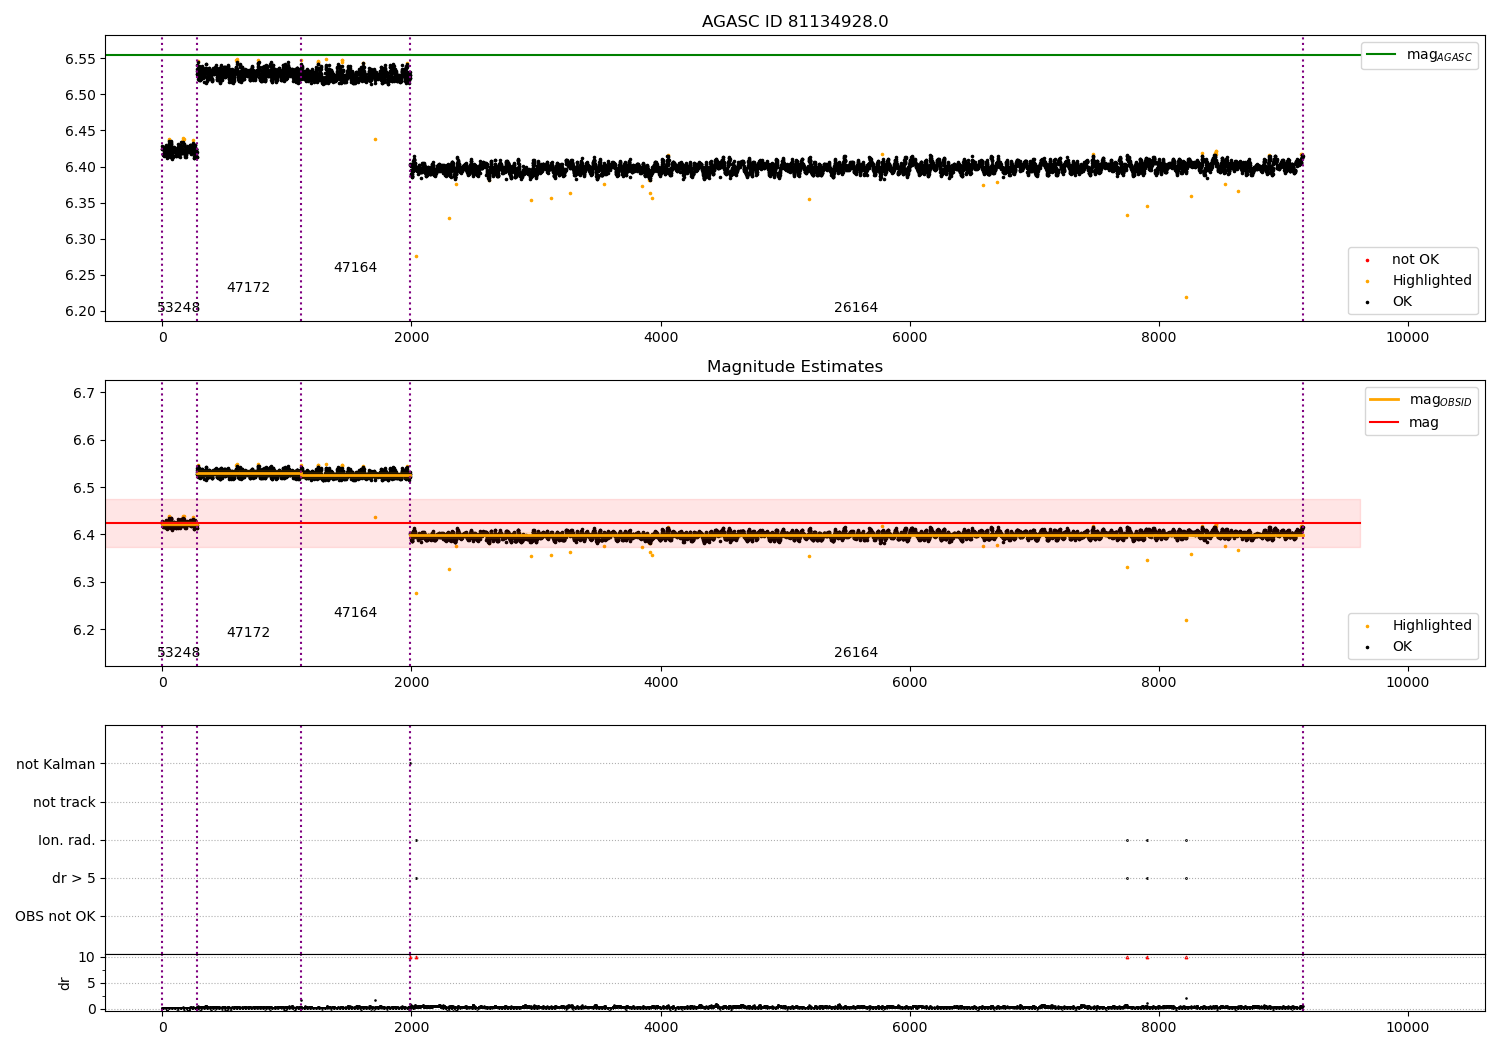Click y-axis tick 6.4 in middle plot
Image resolution: width=1500 pixels, height=1050 pixels.
84,535
